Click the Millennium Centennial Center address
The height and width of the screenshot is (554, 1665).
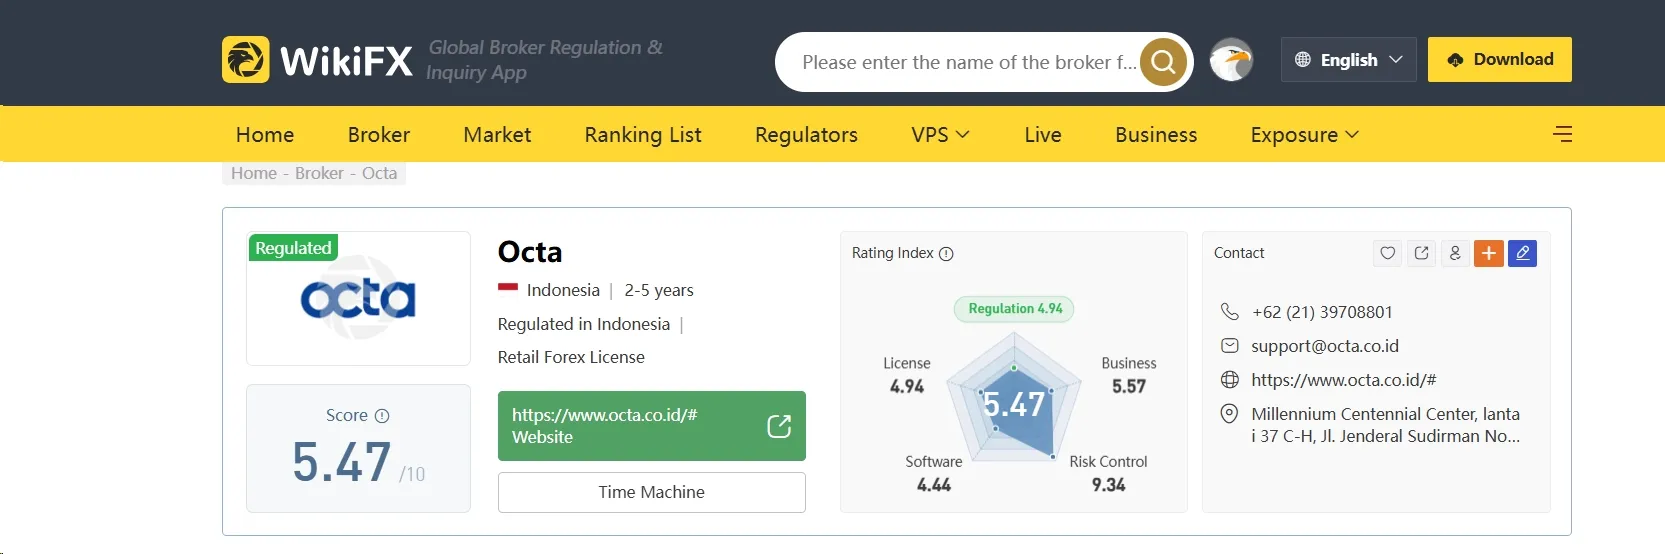pos(1385,425)
